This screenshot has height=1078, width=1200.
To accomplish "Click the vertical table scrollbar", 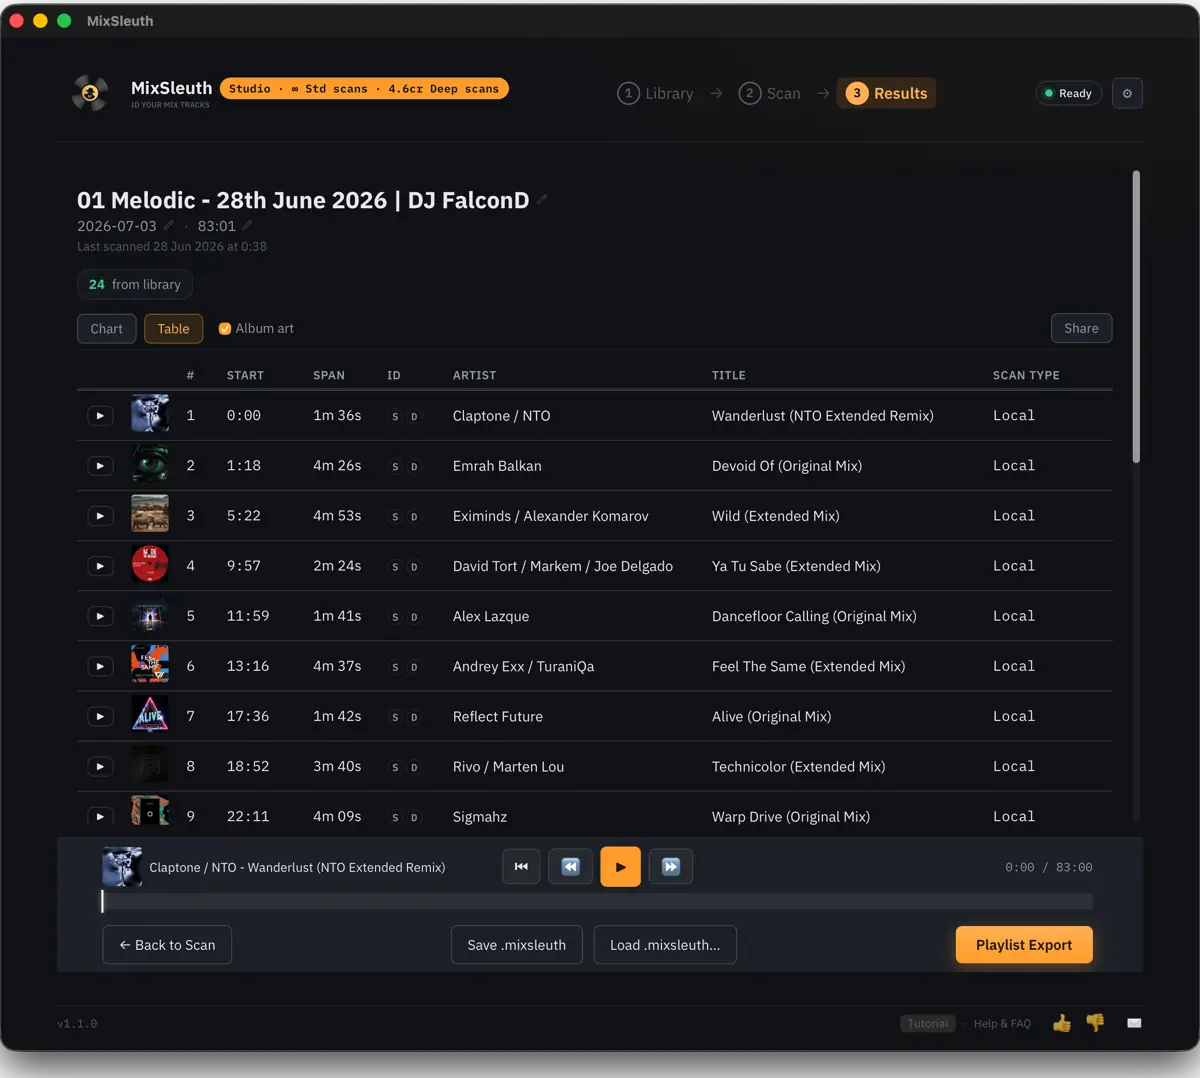I will pyautogui.click(x=1136, y=316).
